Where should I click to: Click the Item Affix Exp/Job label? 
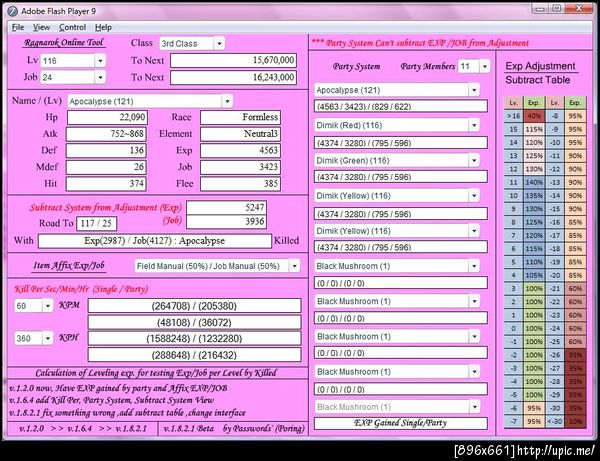point(69,266)
